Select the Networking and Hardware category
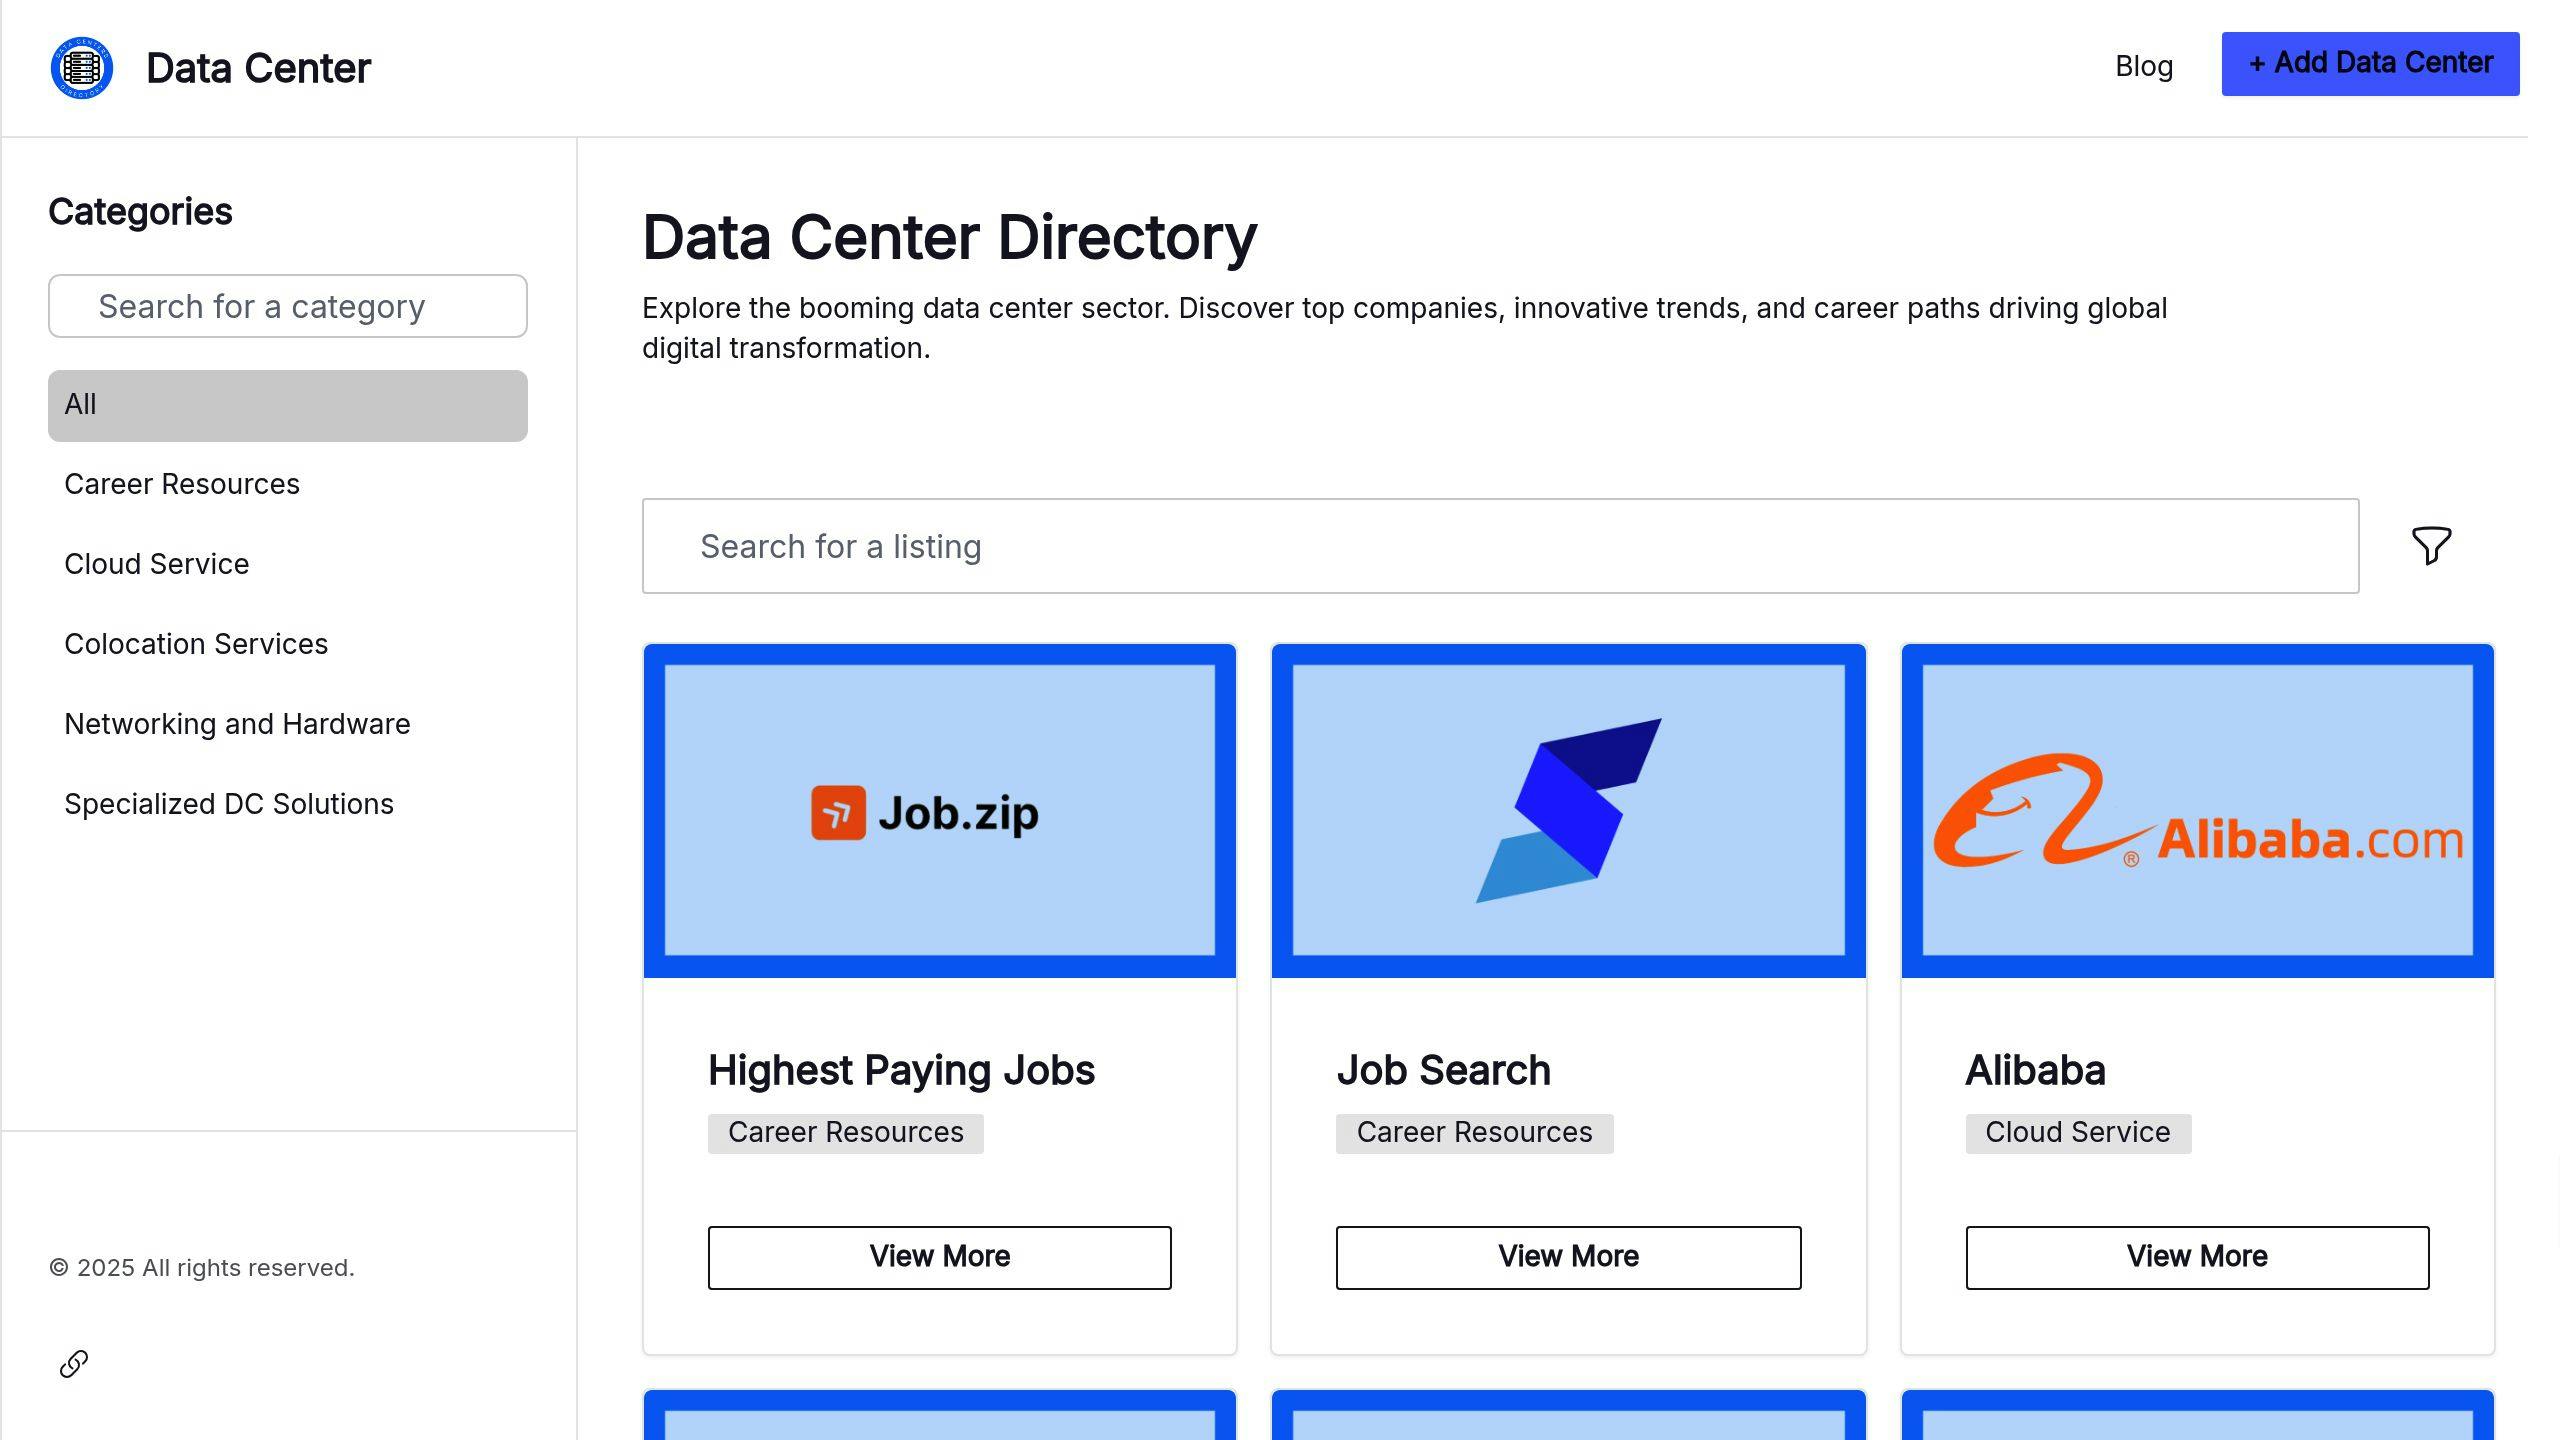2560x1440 pixels. click(237, 723)
